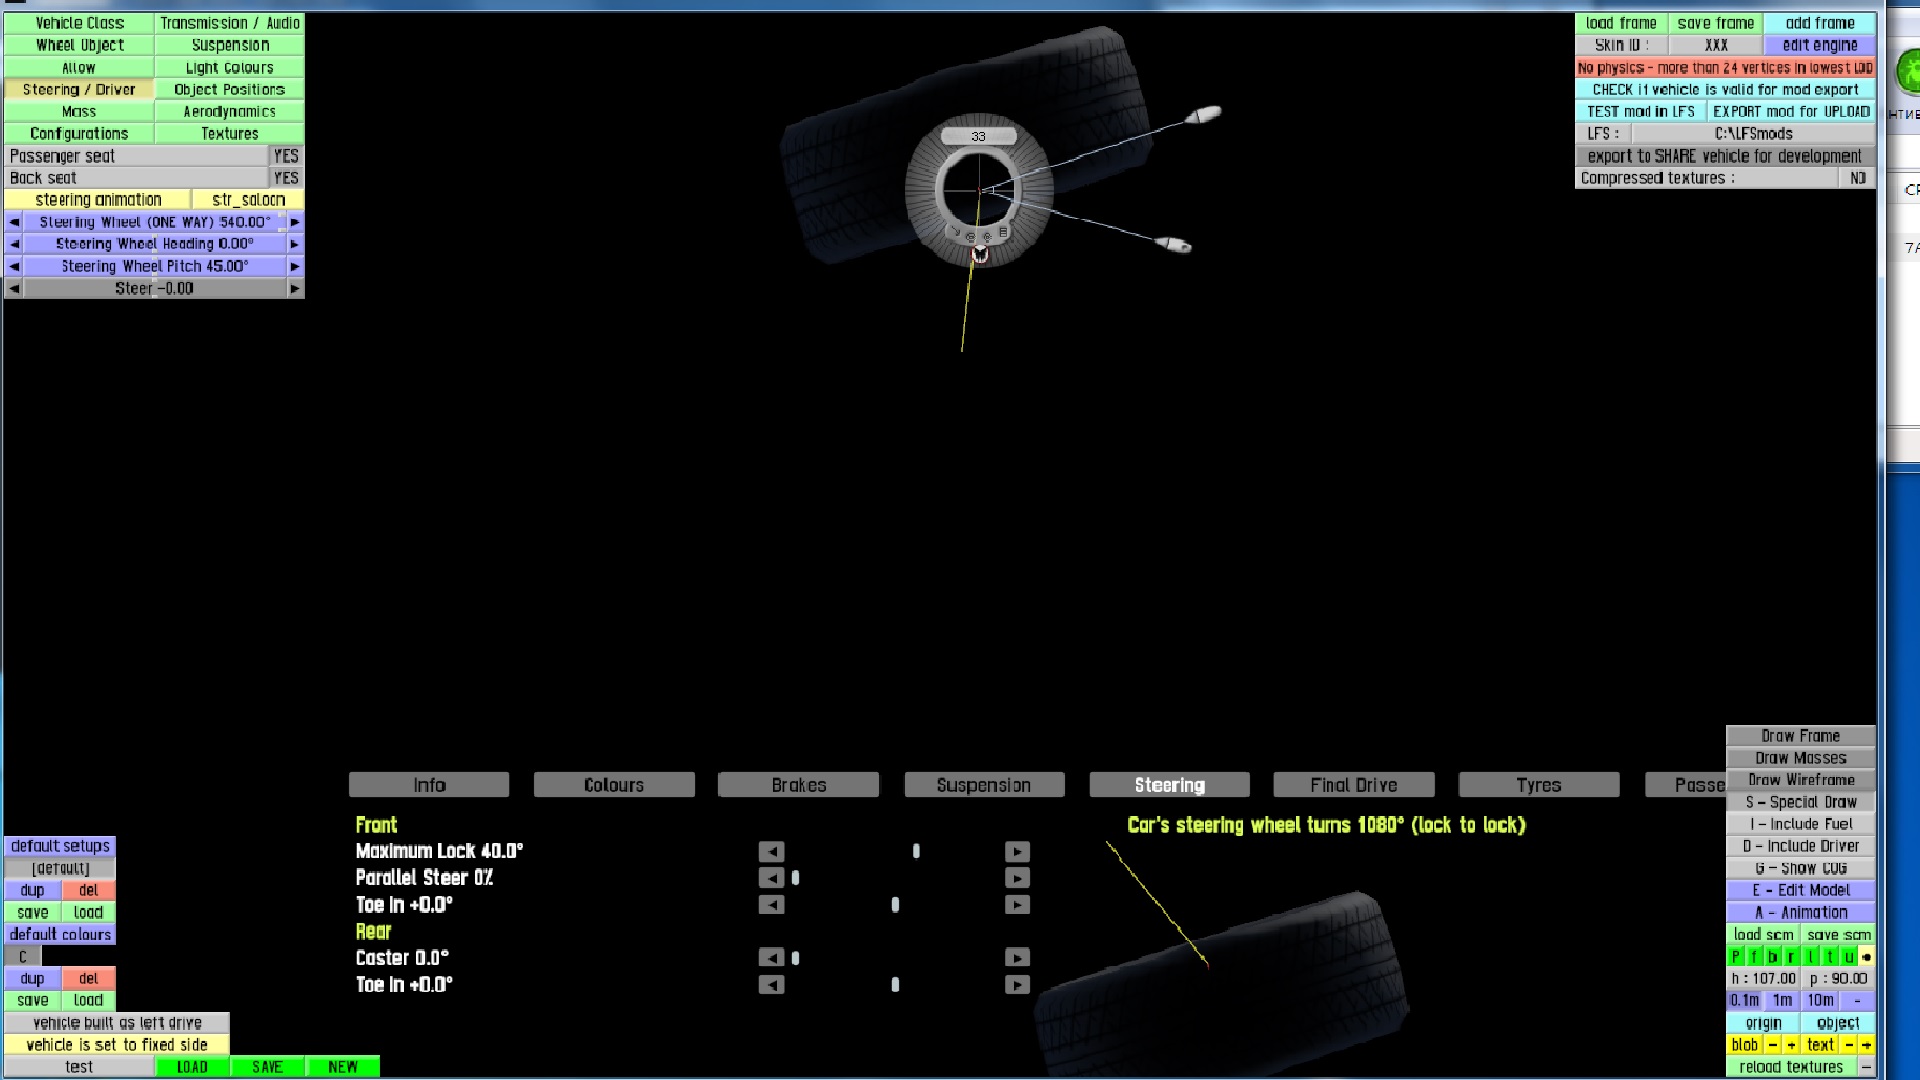Screen dimensions: 1920x1080
Task: Toggle Back seat YES setting
Action: [286, 178]
